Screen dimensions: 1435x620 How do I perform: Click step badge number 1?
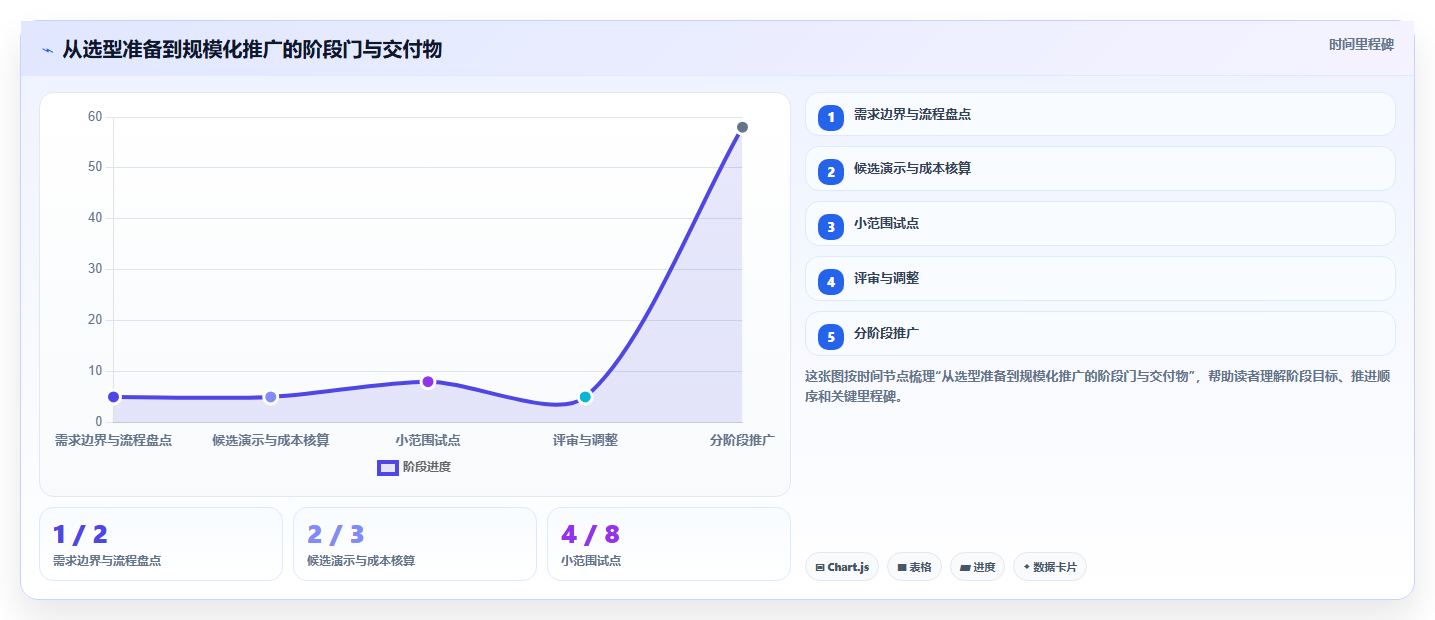(830, 118)
